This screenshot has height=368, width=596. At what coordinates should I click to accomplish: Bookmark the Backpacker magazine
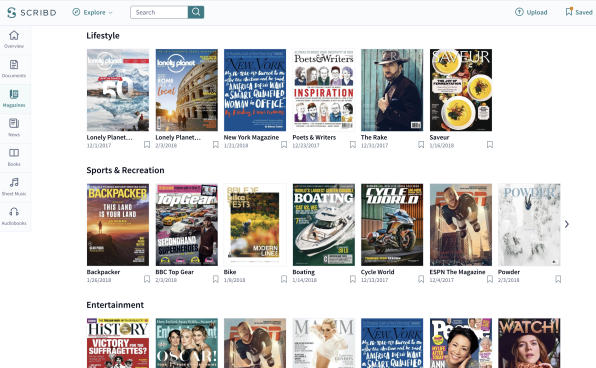[147, 279]
